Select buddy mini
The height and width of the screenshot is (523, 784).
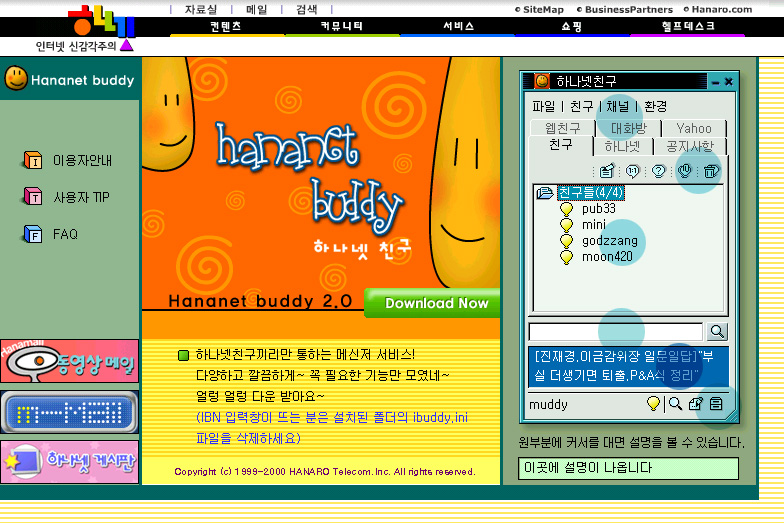594,224
